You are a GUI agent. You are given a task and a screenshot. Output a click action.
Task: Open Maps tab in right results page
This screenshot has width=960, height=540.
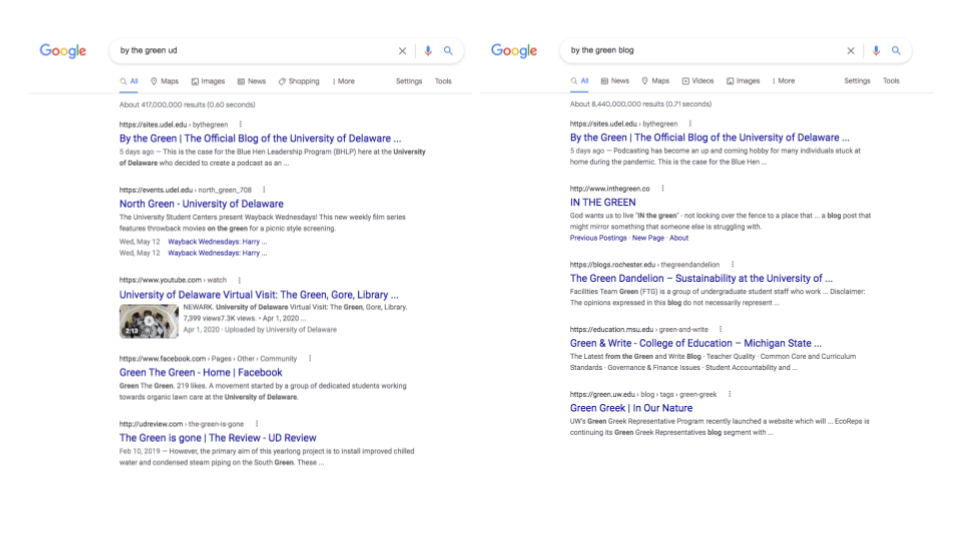(655, 81)
